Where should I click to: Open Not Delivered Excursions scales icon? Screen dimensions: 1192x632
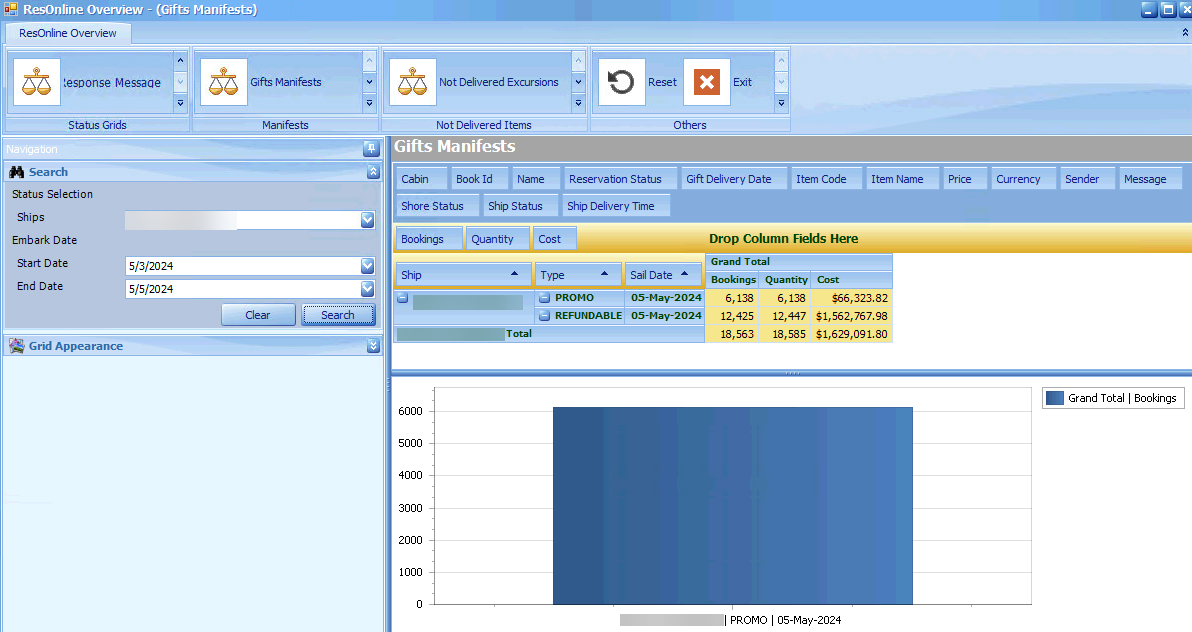[413, 82]
